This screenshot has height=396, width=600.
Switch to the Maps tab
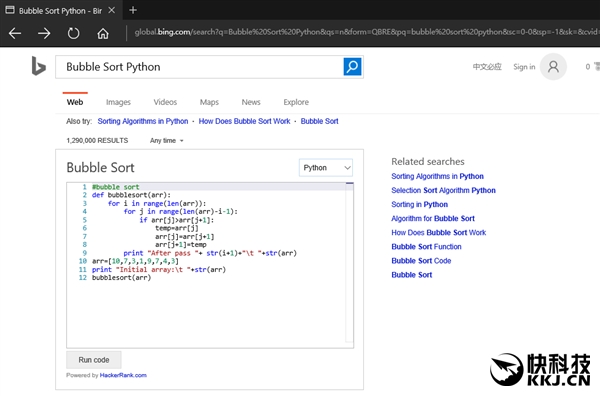click(209, 102)
